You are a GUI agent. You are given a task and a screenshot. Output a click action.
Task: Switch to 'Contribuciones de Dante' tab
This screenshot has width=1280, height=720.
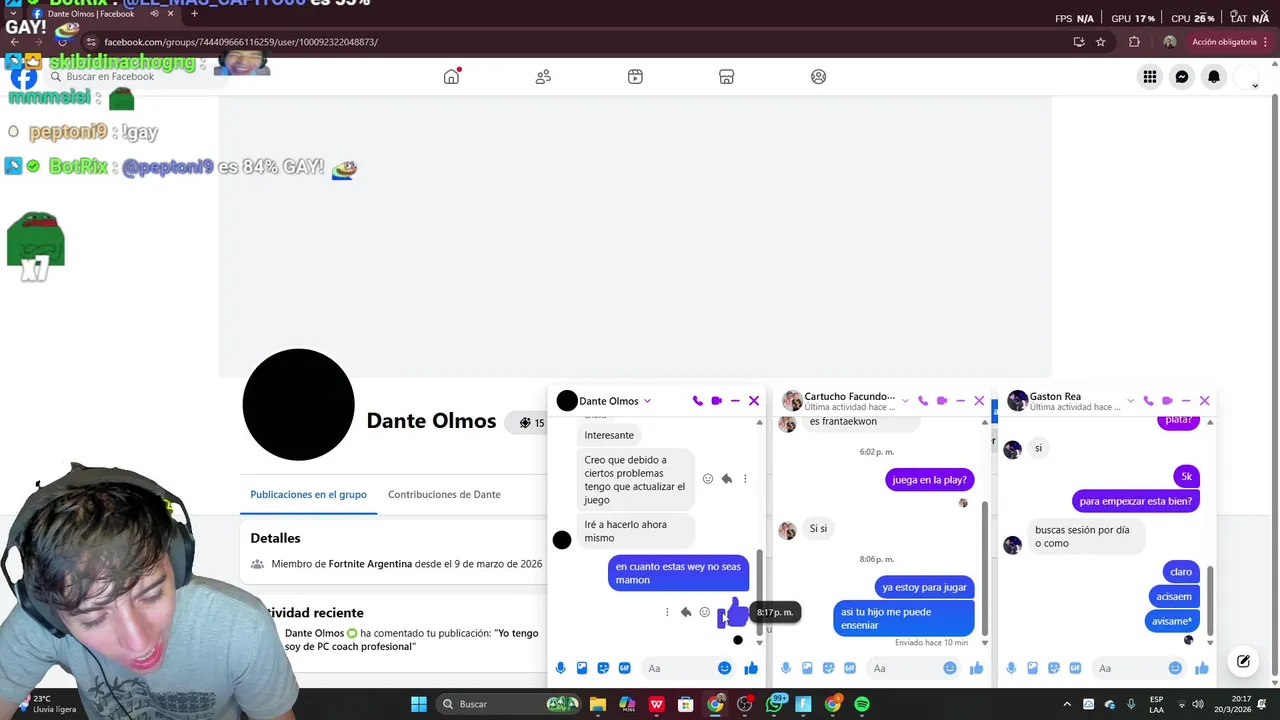pos(444,494)
